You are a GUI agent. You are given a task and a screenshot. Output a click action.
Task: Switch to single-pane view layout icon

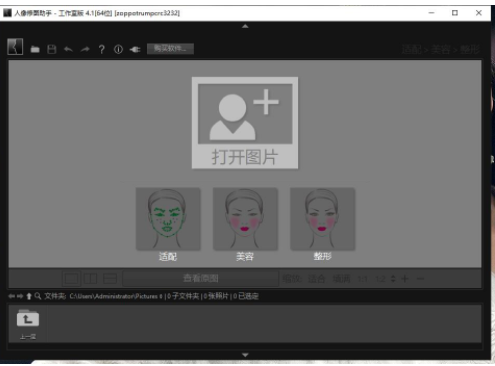pyautogui.click(x=71, y=278)
